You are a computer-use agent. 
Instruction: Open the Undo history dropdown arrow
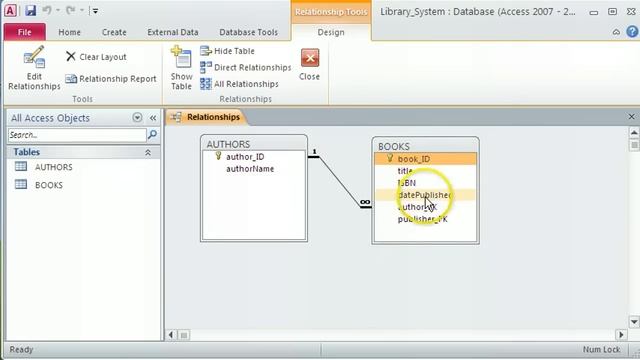pos(58,11)
